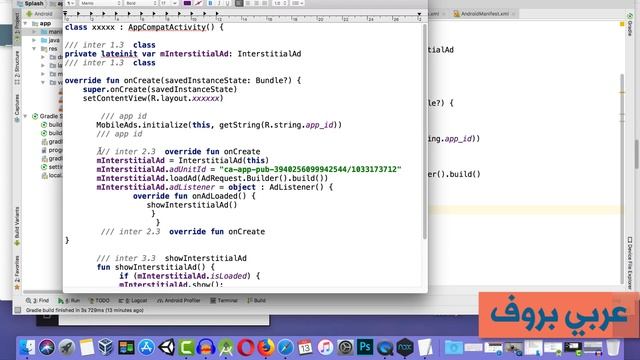Image resolution: width=640 pixels, height=360 pixels.
Task: Open the blue Downloads folder in dock
Action: click(x=453, y=347)
